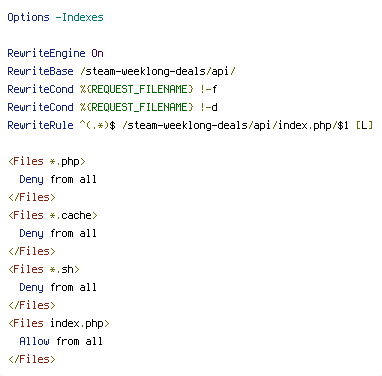382x376 pixels.
Task: Click the final closing </Files> tag
Action: 32,359
